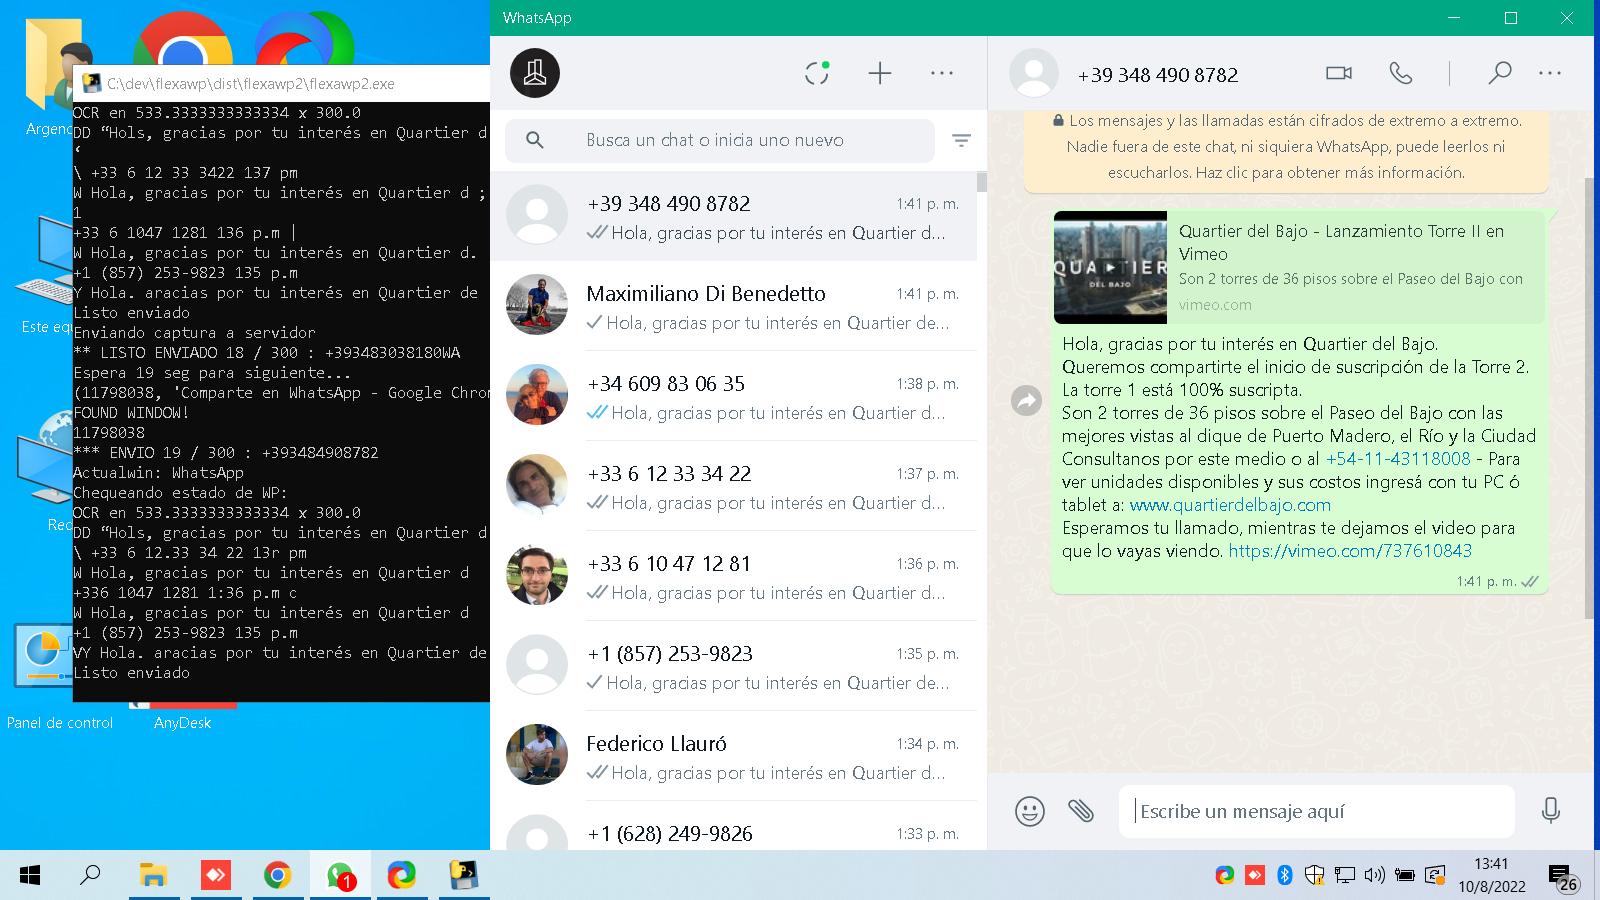Viewport: 1600px width, 900px height.
Task: Click Maximiliano Di Benedetto's profile photo
Action: click(537, 305)
